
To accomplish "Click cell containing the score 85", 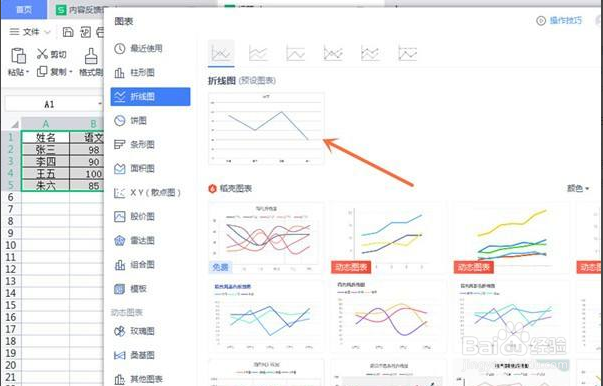I will click(x=87, y=185).
